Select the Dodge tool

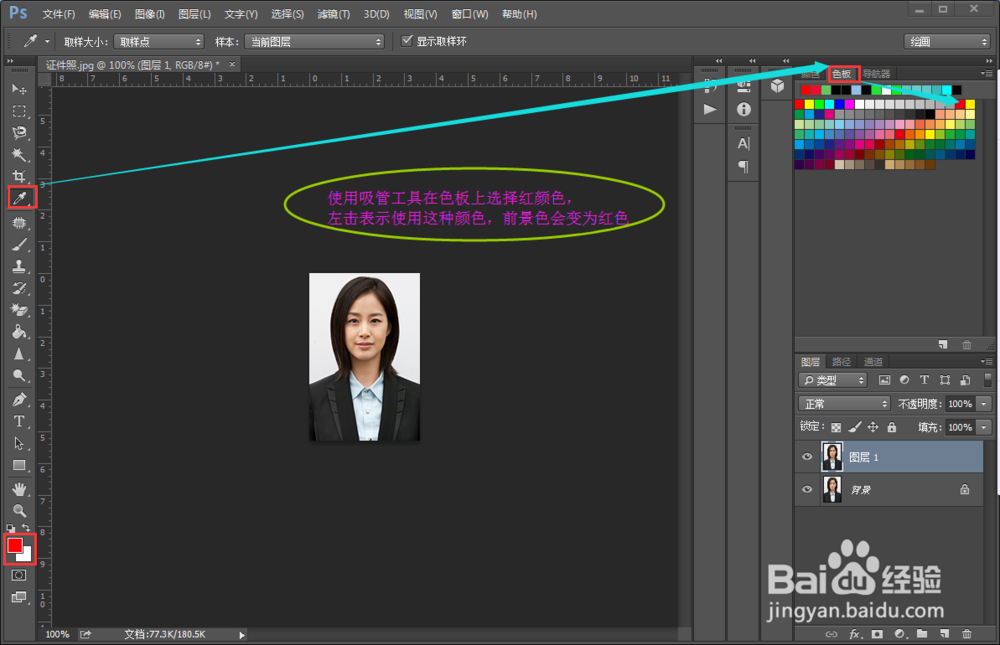coord(19,375)
